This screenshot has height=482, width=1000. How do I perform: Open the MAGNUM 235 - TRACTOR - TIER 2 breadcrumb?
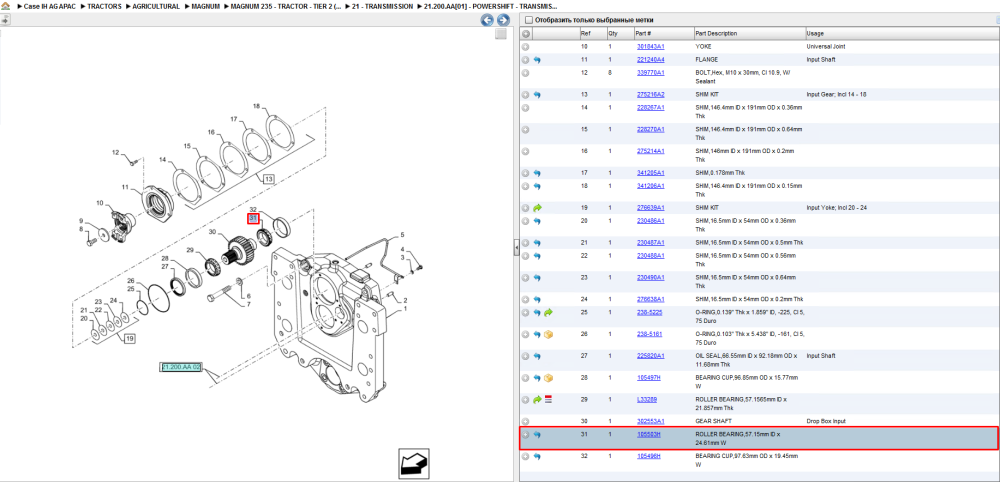click(x=286, y=6)
